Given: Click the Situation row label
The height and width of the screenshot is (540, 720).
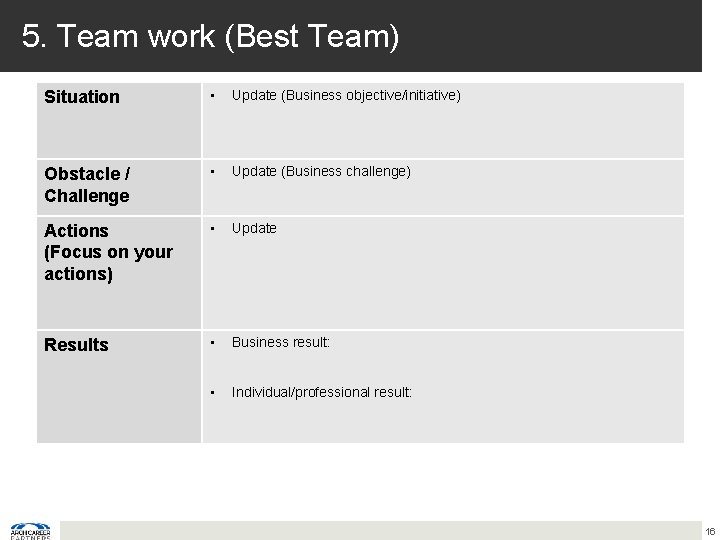Looking at the screenshot, I should click(82, 97).
